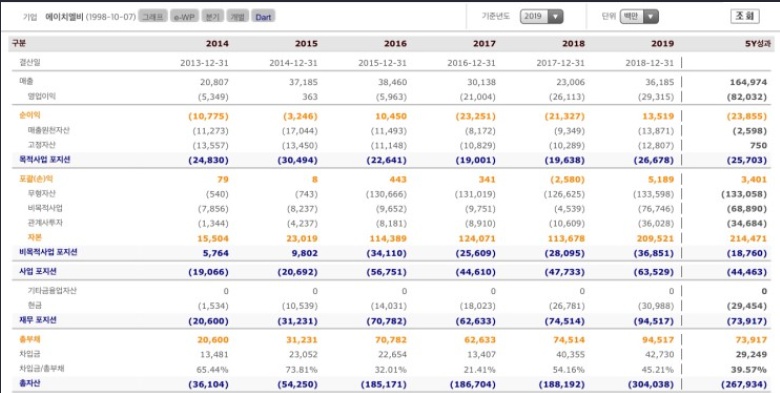Screen dimensions: 780x393
Task: Click the 구분 header cell
Action: 19,43
